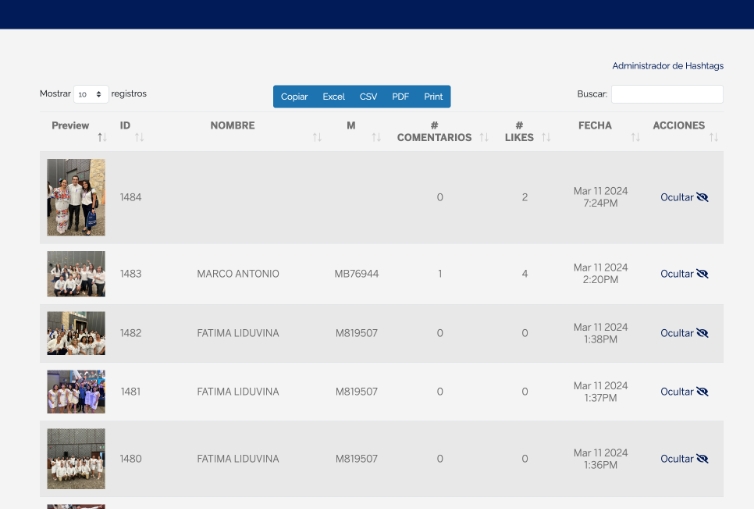Viewport: 754px width, 509px height.
Task: Export table using Excel button
Action: [333, 97]
